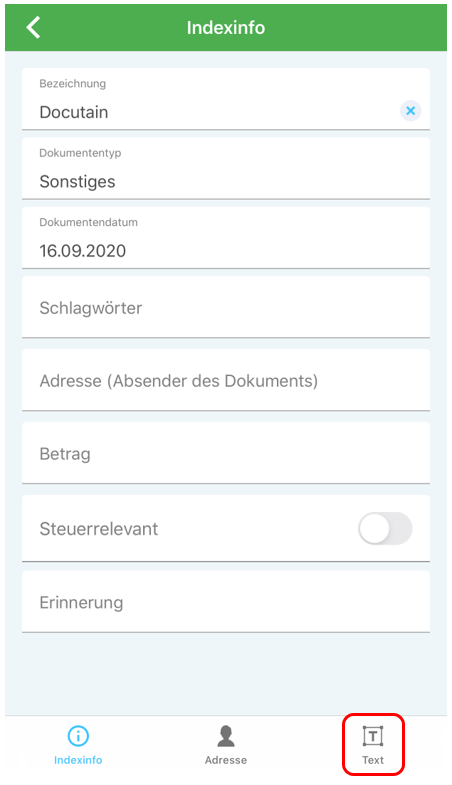Select the Indexinfo tab label

coord(78,760)
